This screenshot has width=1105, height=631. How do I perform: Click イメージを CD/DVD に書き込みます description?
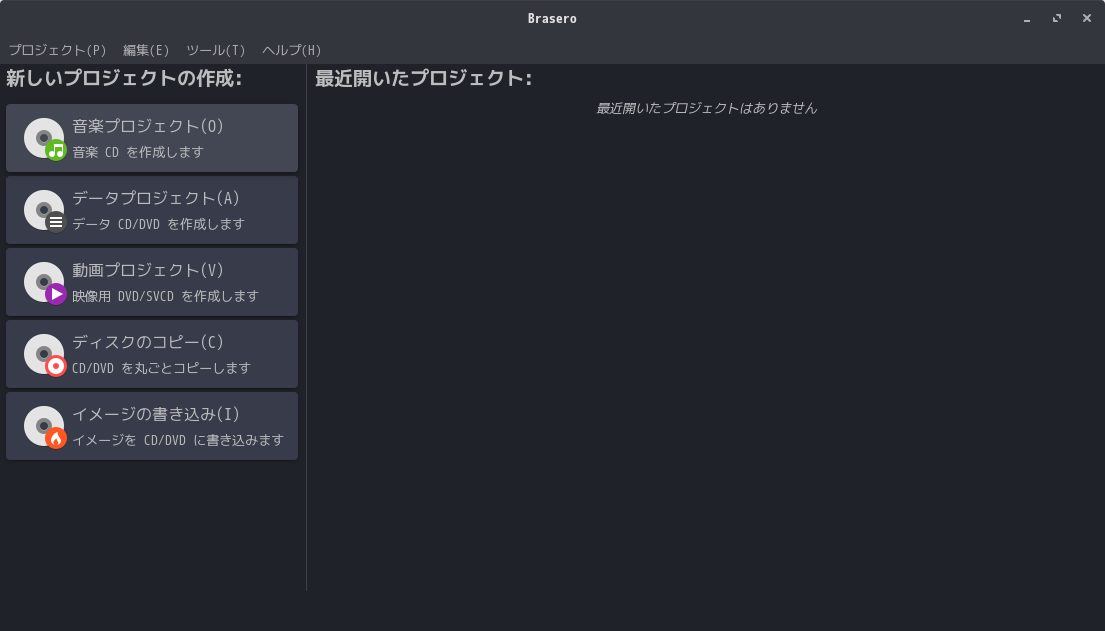tap(178, 440)
